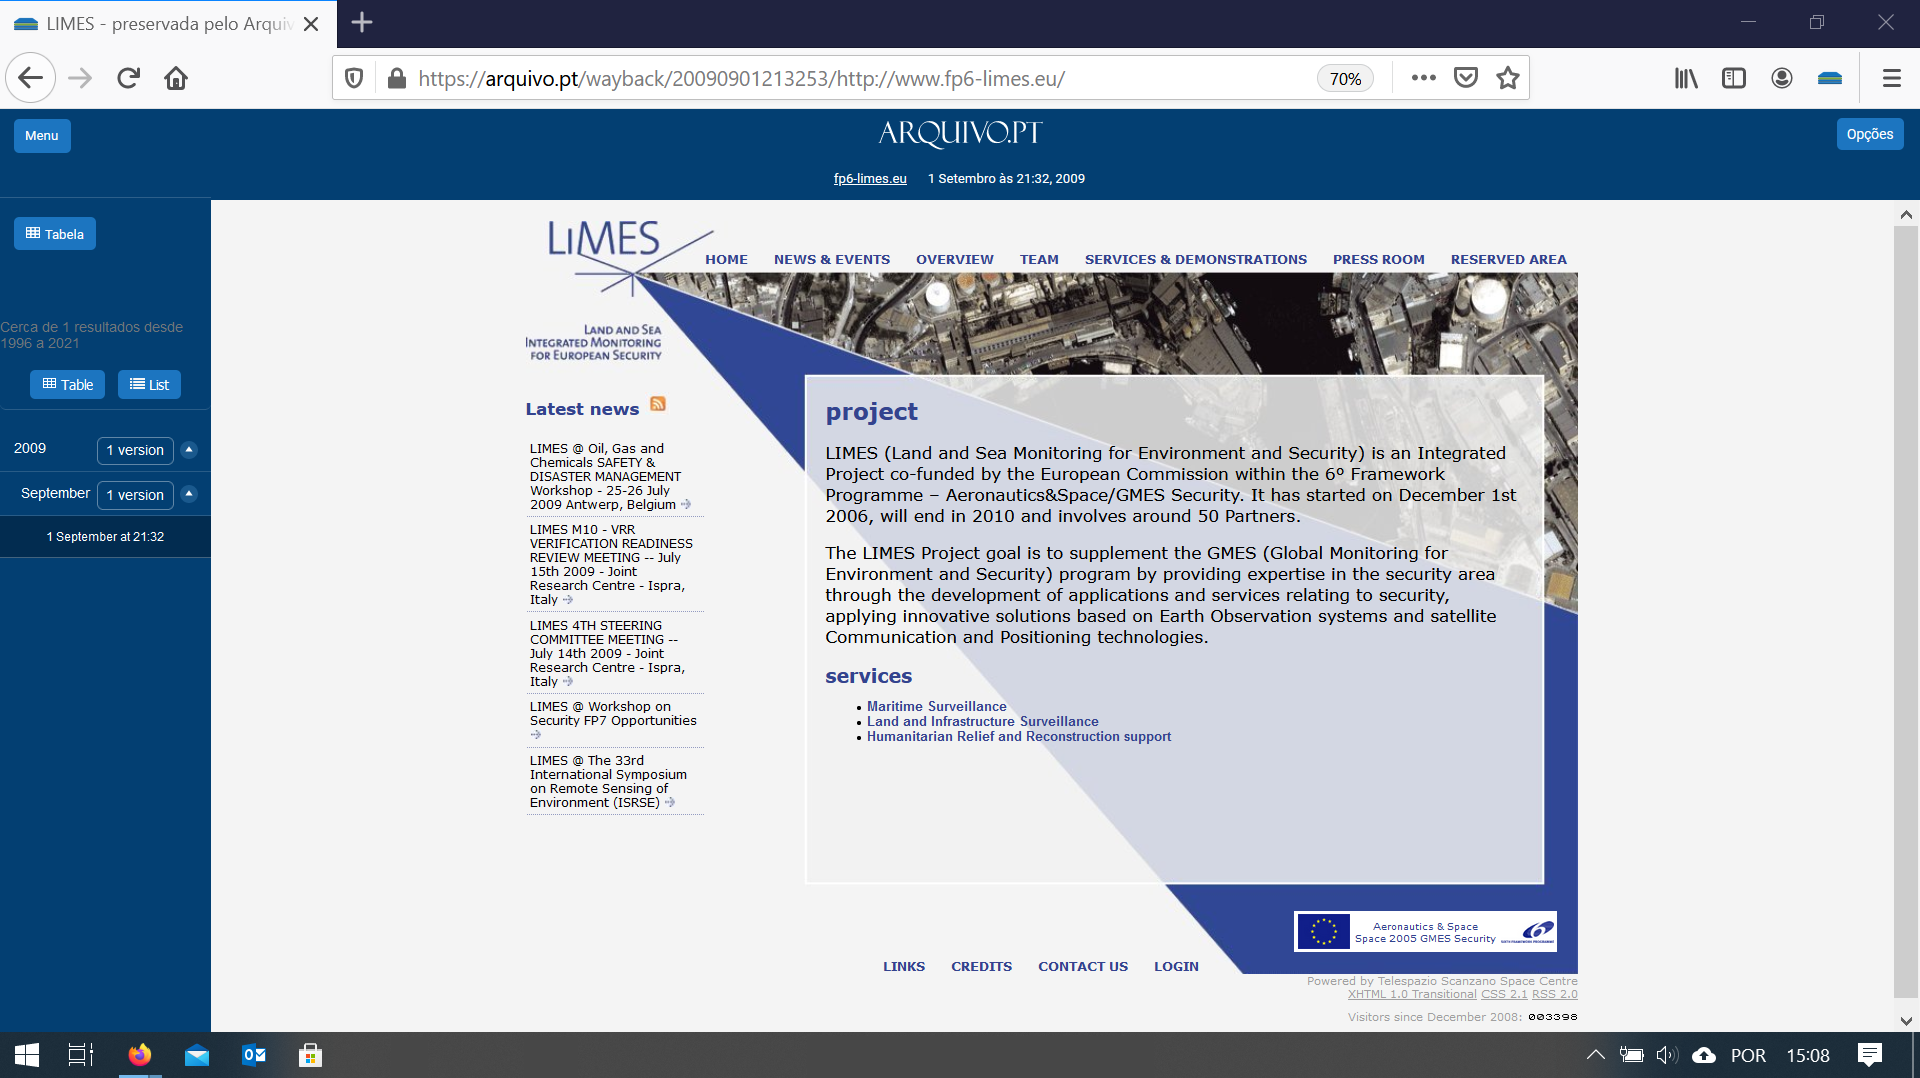1920x1078 pixels.
Task: Open SERVICES & DEMONSTRATIONS menu item
Action: tap(1196, 259)
